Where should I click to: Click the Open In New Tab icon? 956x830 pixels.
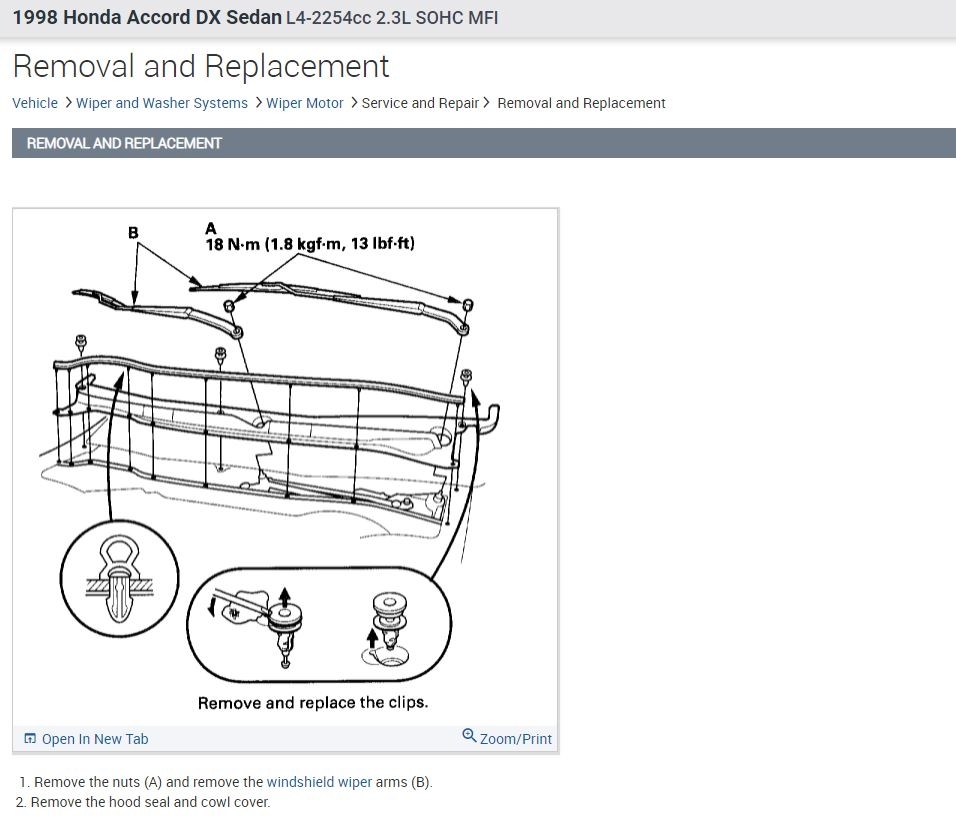coord(30,739)
